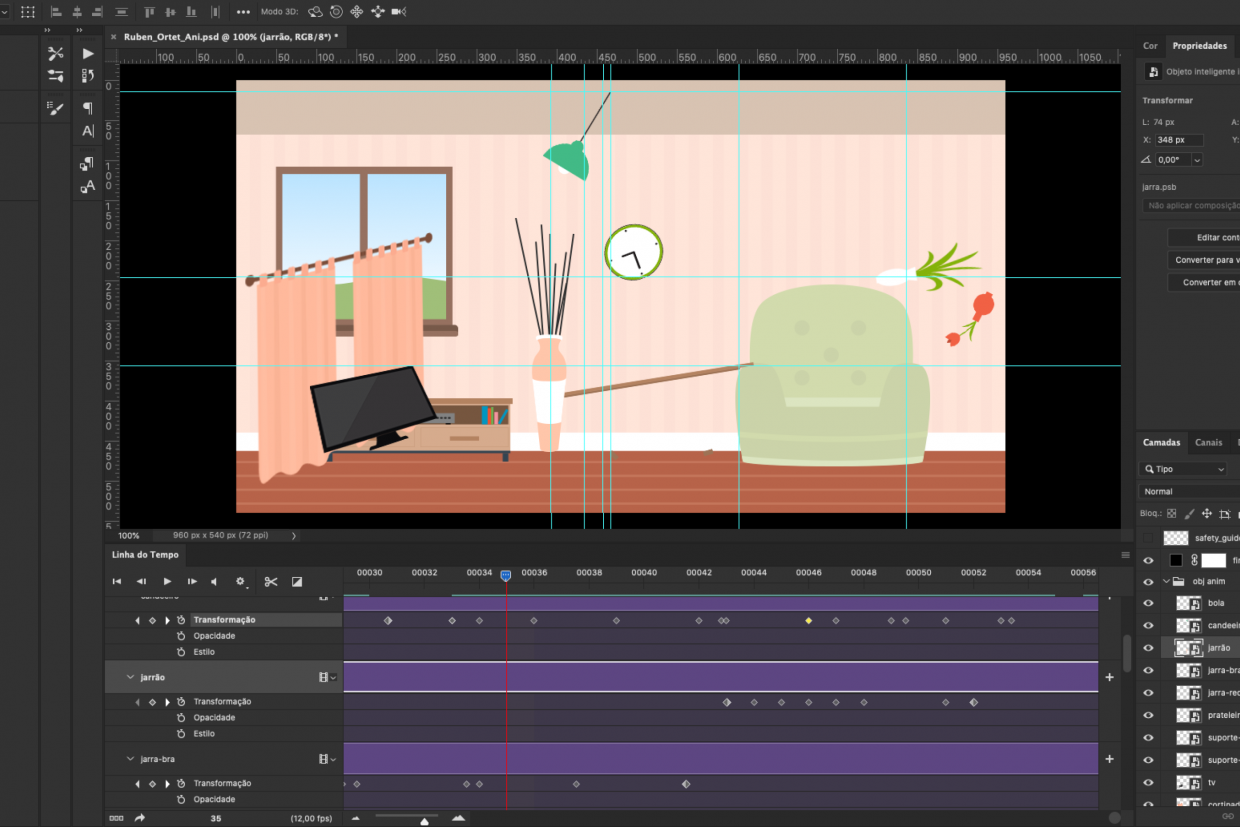Click the orbit 3D camera icon
The image size is (1240, 827).
point(315,12)
